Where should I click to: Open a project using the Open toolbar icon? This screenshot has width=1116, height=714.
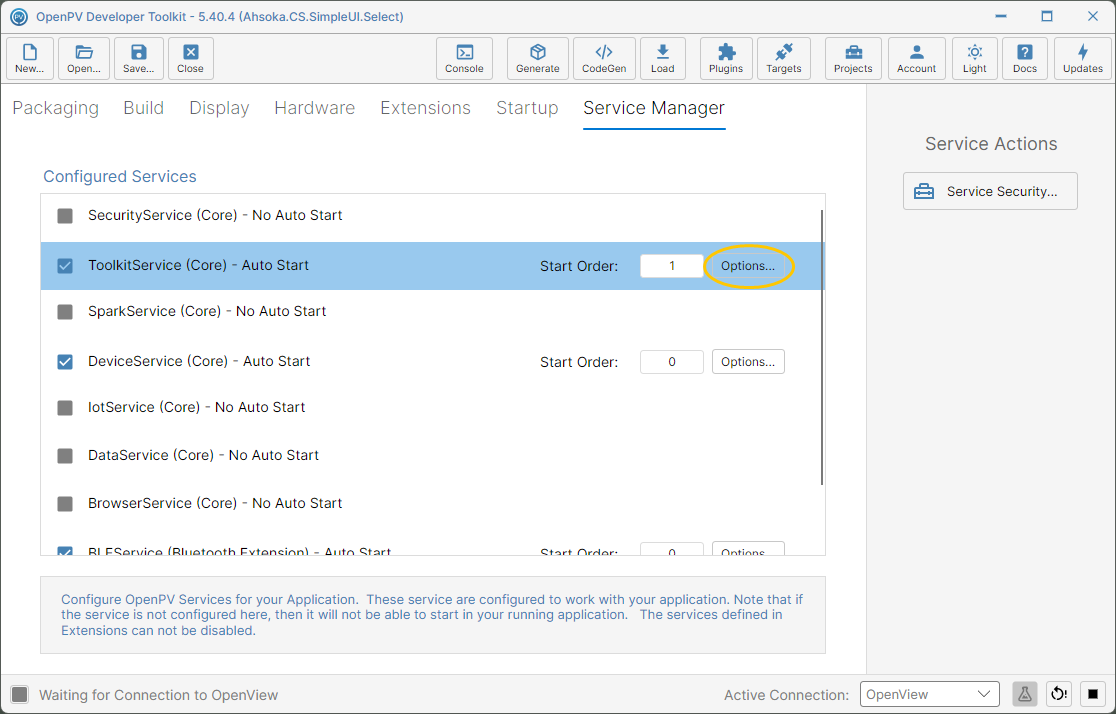click(x=84, y=58)
